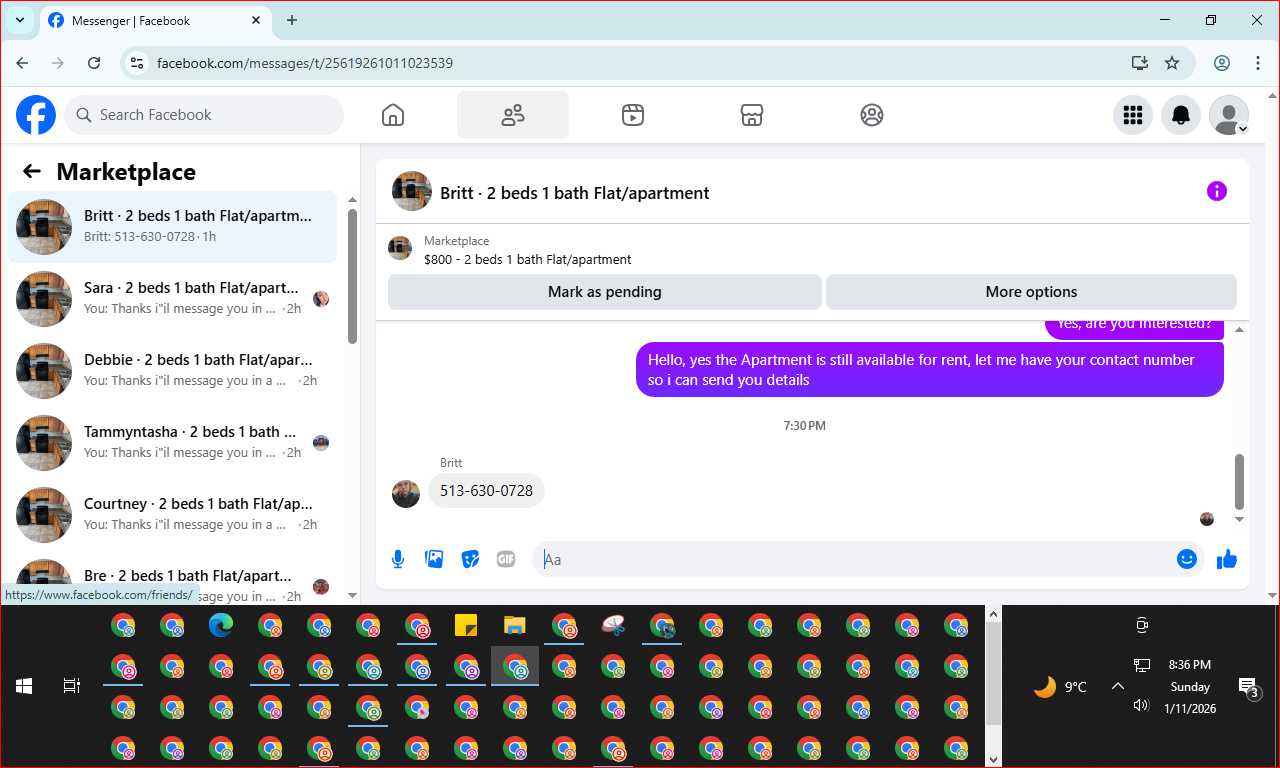Open the $800 Marketplace listing link
1280x768 pixels.
pyautogui.click(x=527, y=259)
